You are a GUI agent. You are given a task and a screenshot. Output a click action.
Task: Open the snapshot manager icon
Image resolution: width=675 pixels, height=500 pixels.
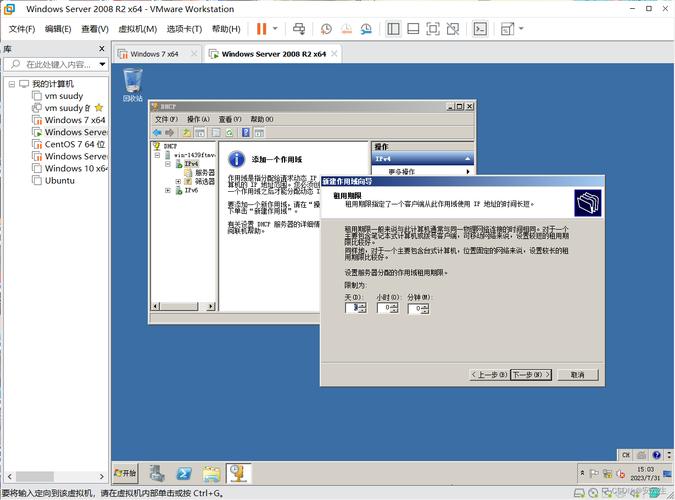(366, 29)
